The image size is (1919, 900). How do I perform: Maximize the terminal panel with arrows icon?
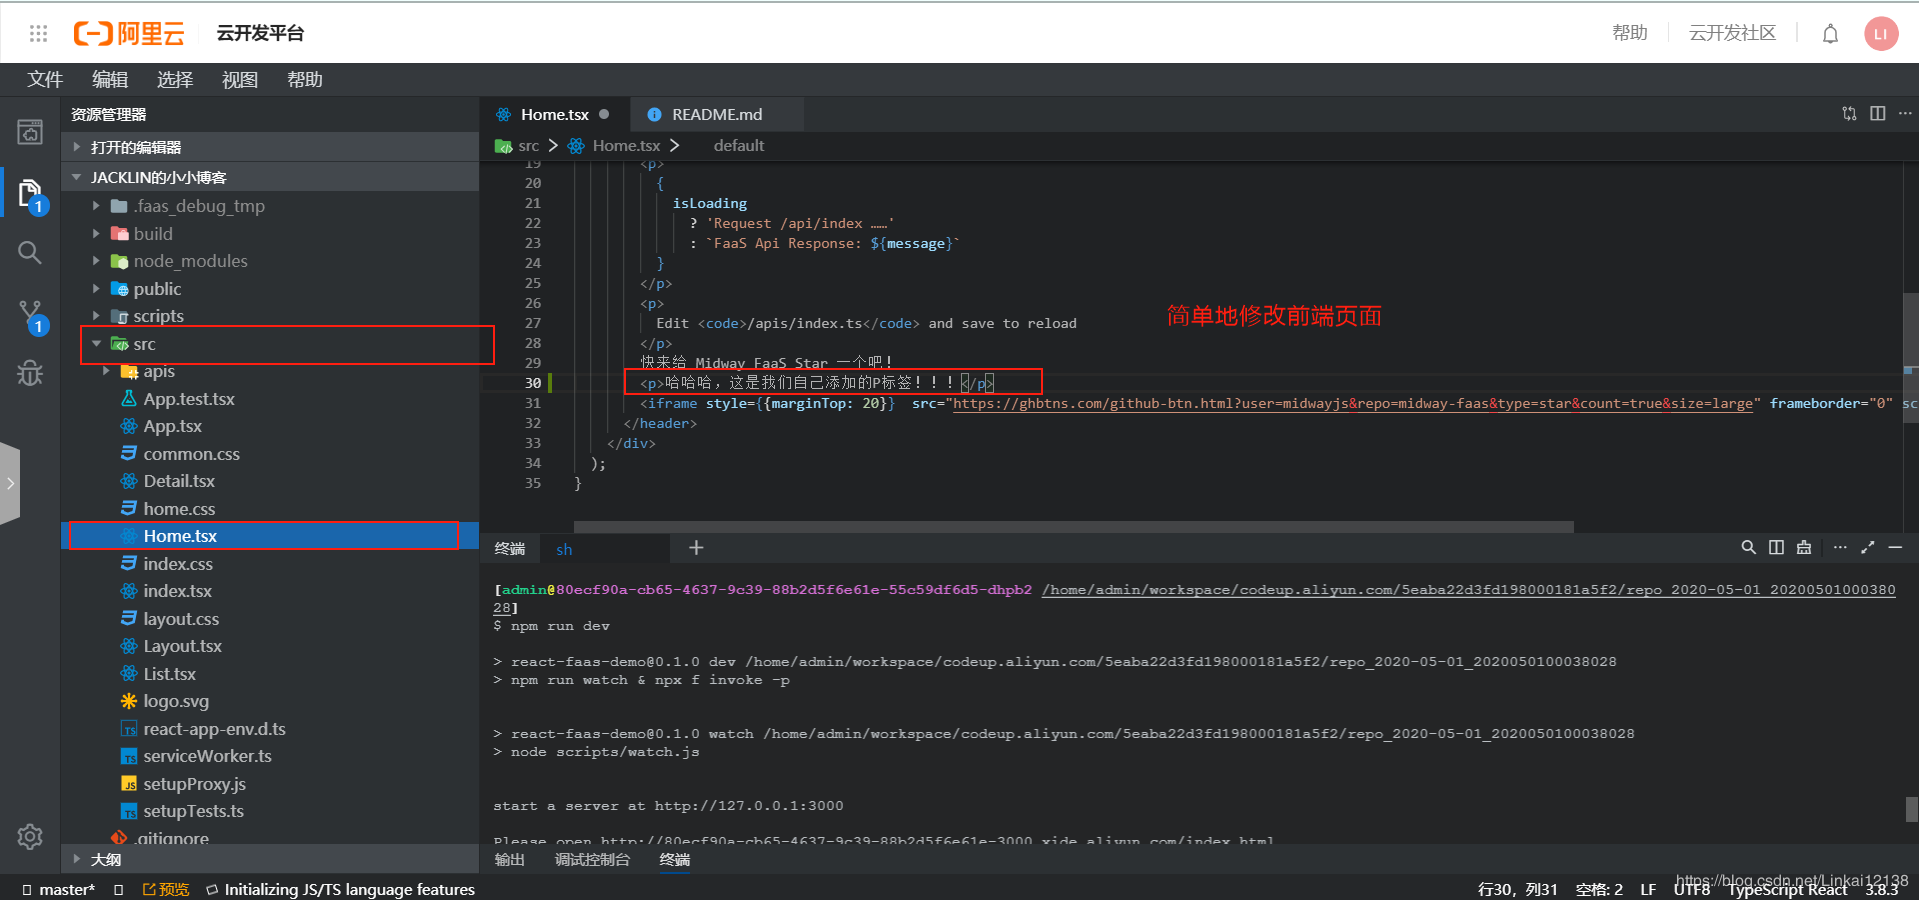[1867, 547]
